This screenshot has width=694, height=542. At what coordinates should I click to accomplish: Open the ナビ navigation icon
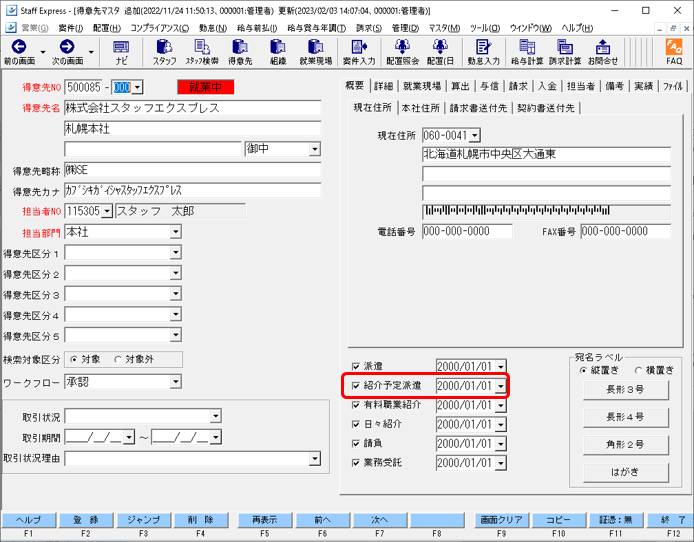121,52
